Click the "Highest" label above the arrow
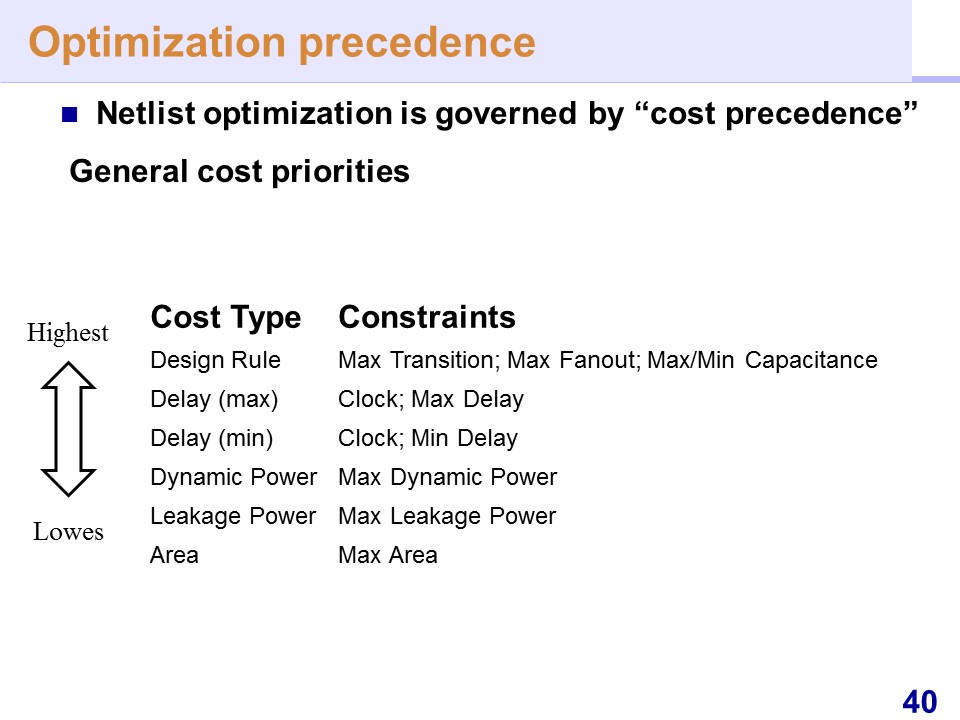 (x=67, y=333)
